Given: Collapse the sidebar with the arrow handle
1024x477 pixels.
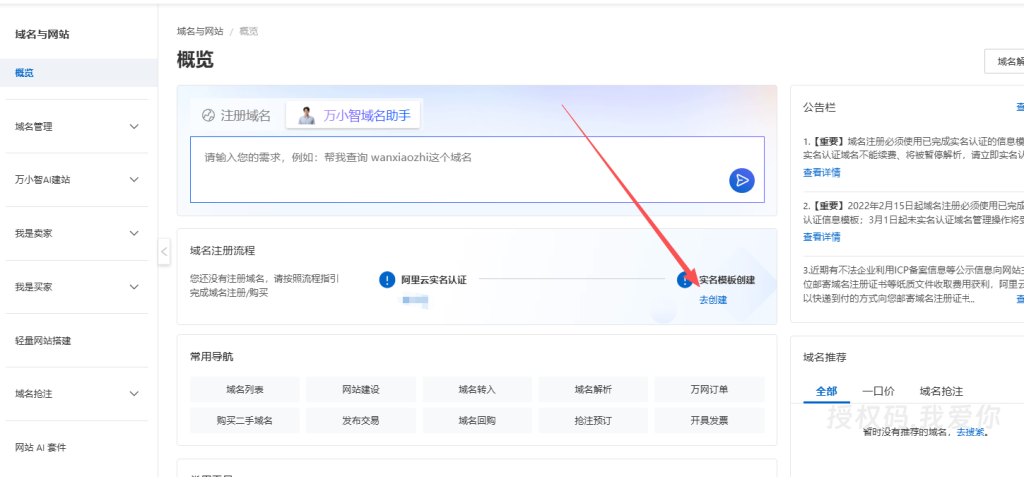Looking at the screenshot, I should [164, 251].
